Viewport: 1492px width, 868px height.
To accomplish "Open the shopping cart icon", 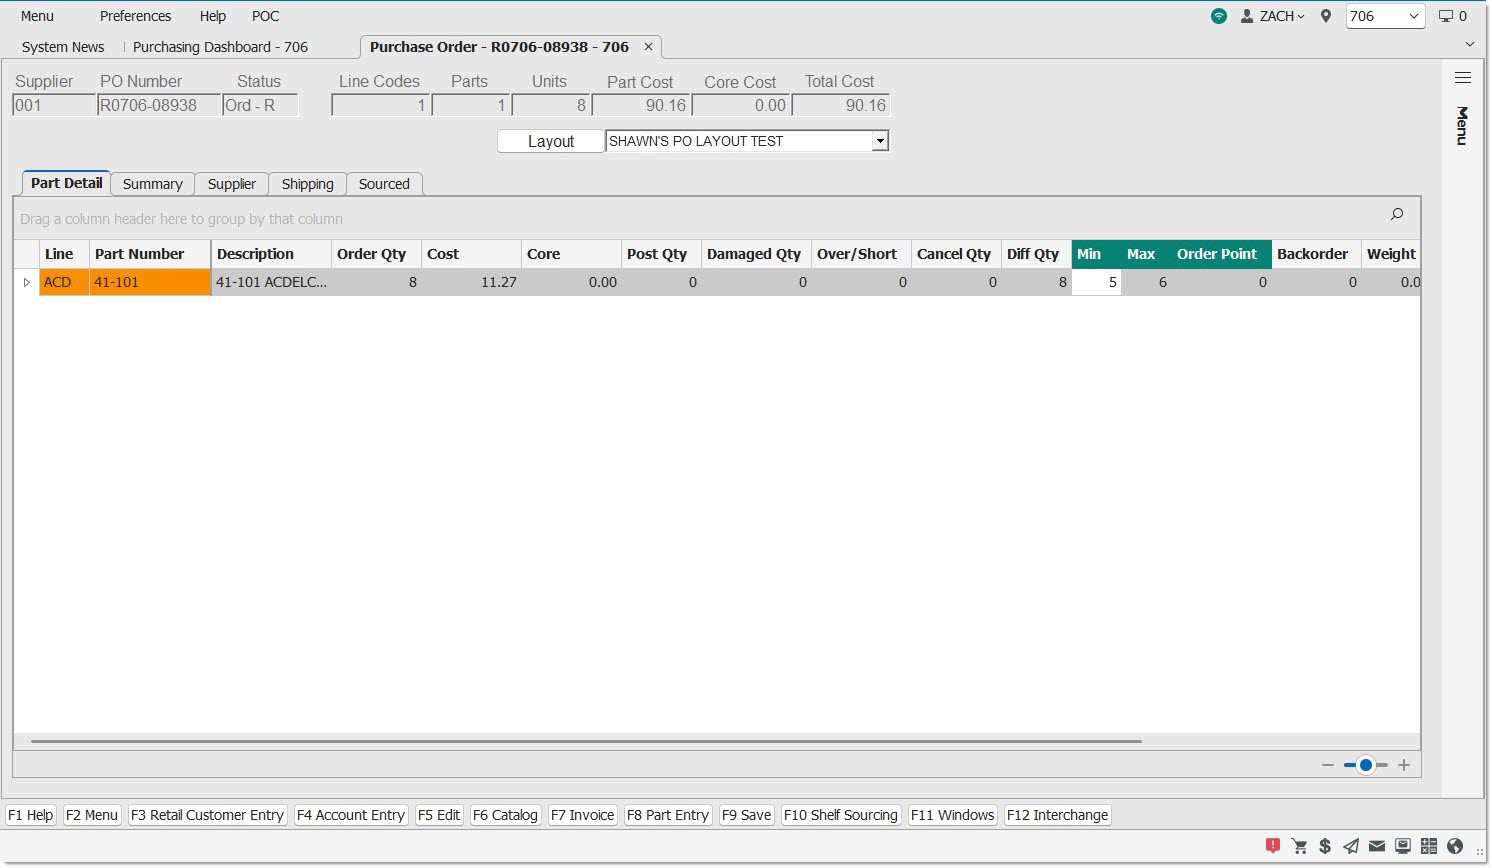I will coord(1299,846).
